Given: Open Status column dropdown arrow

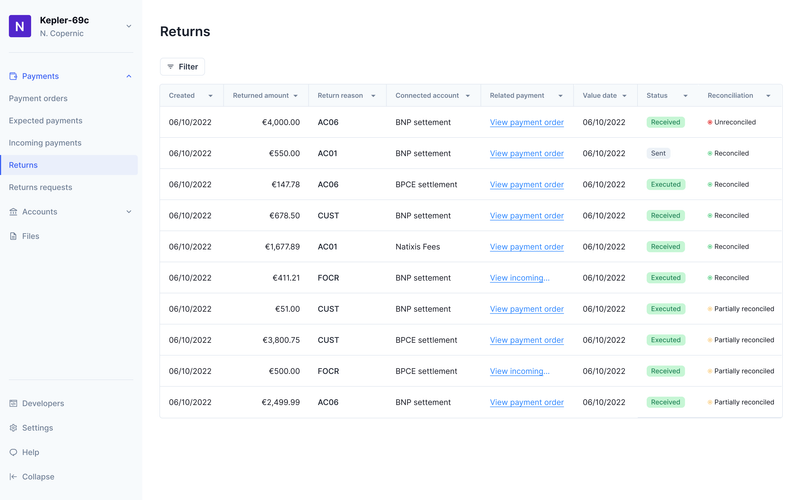Looking at the screenshot, I should point(685,96).
